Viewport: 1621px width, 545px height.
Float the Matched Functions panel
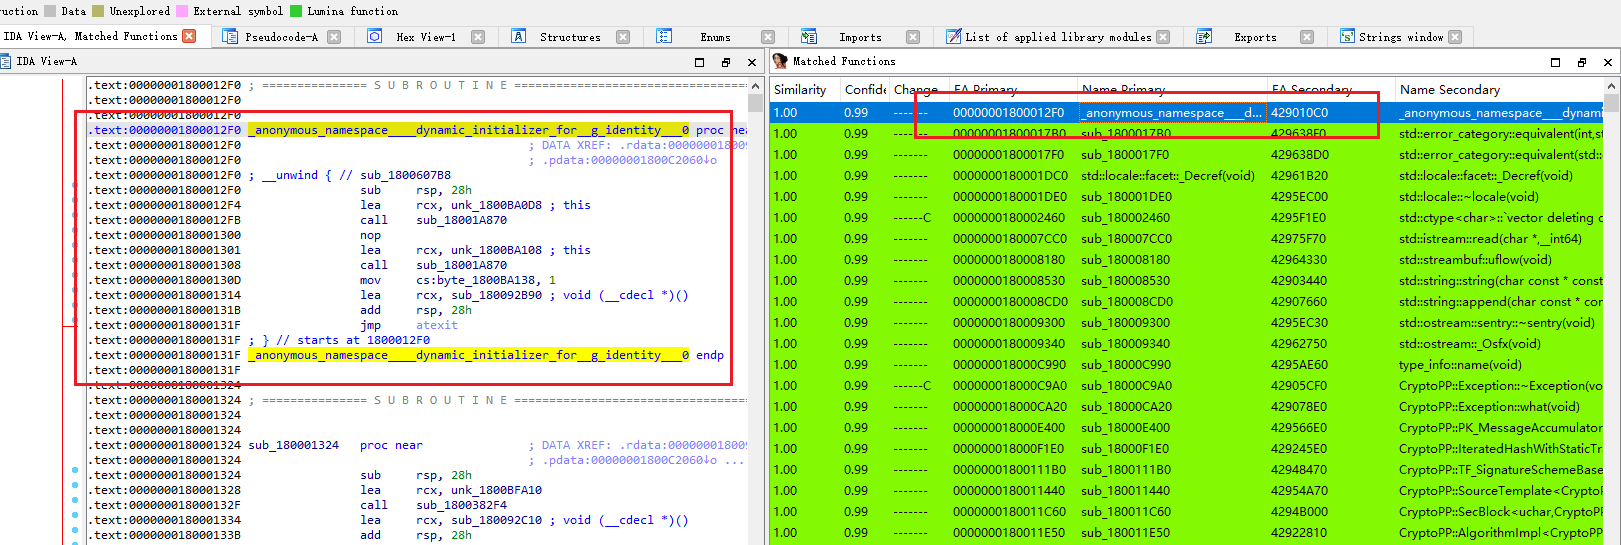[x=1581, y=62]
